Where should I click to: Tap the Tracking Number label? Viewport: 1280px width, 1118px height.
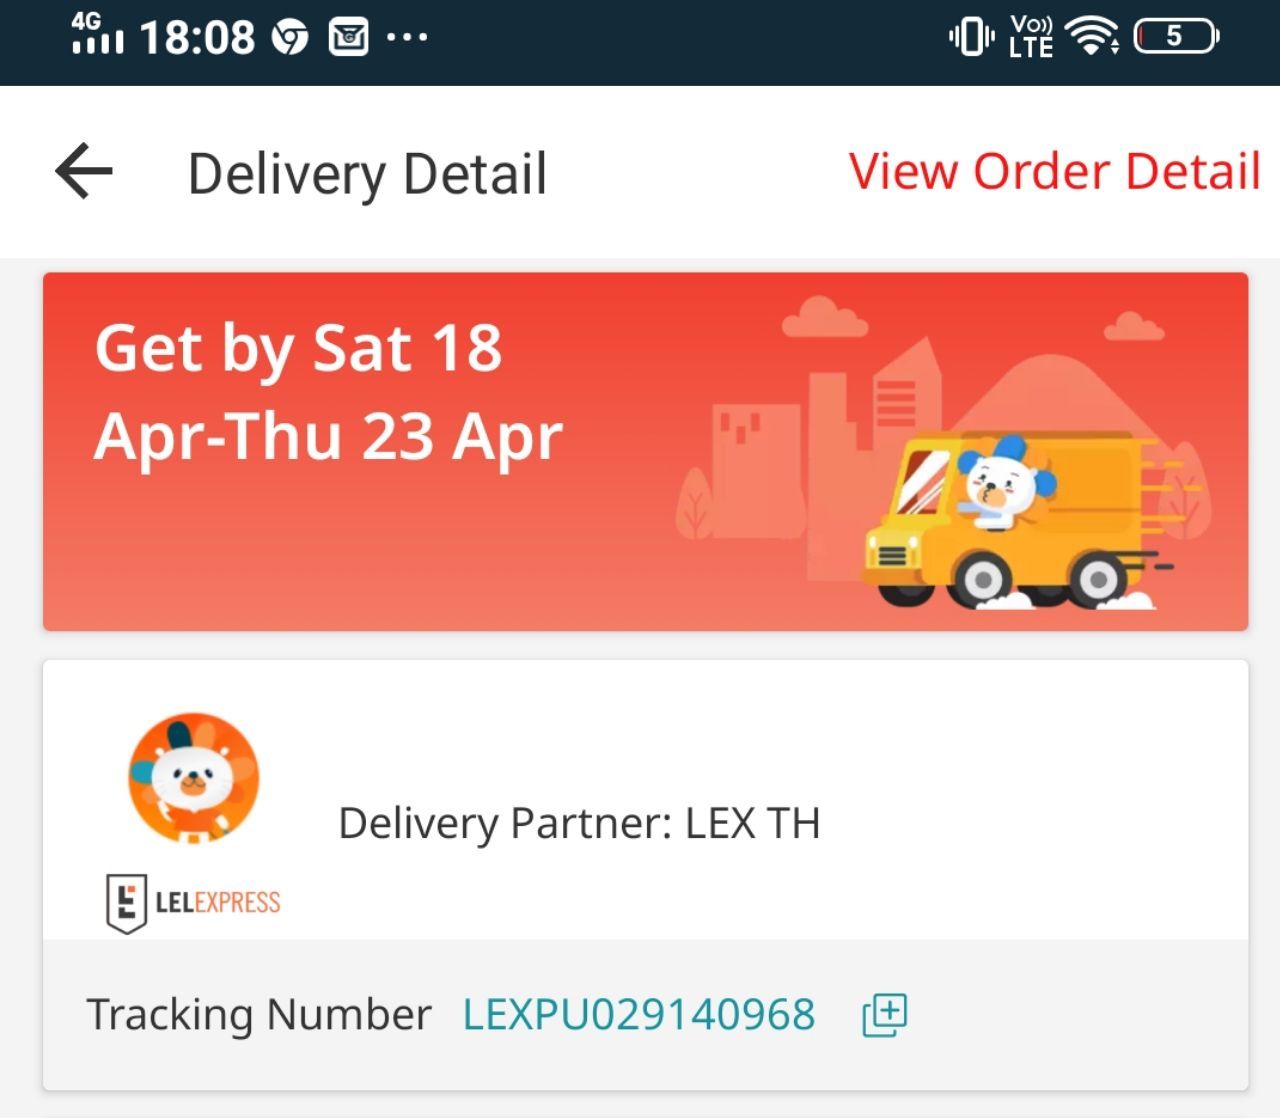259,1014
